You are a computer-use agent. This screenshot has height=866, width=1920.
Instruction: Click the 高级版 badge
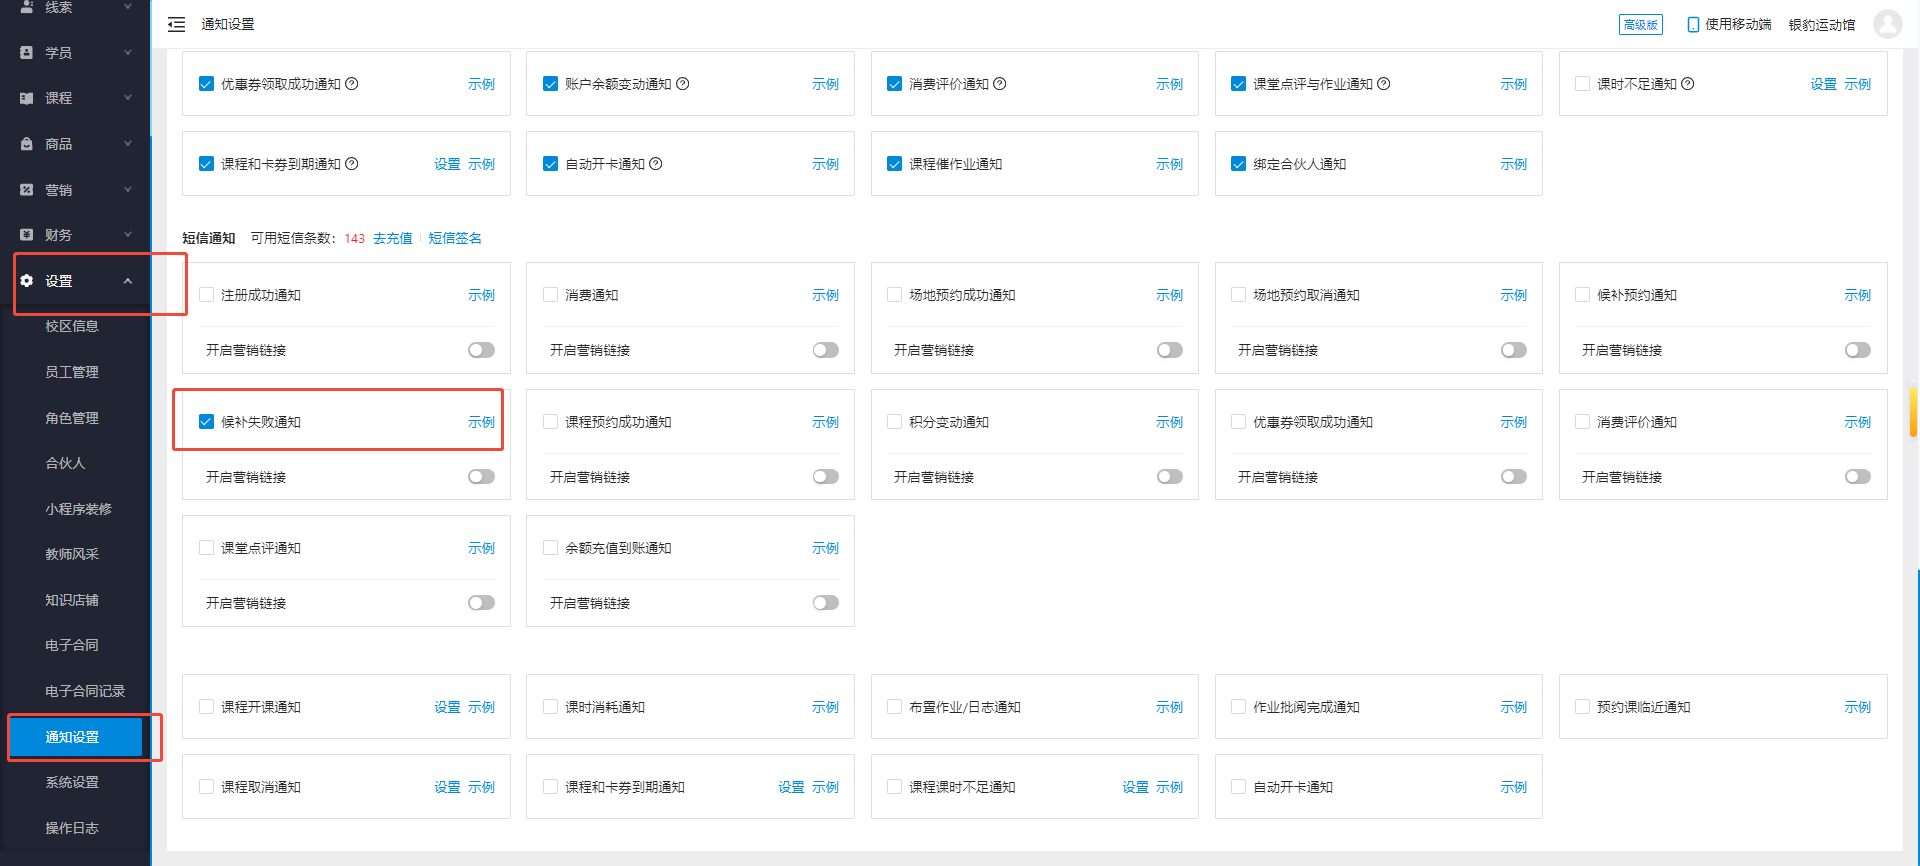coord(1640,24)
